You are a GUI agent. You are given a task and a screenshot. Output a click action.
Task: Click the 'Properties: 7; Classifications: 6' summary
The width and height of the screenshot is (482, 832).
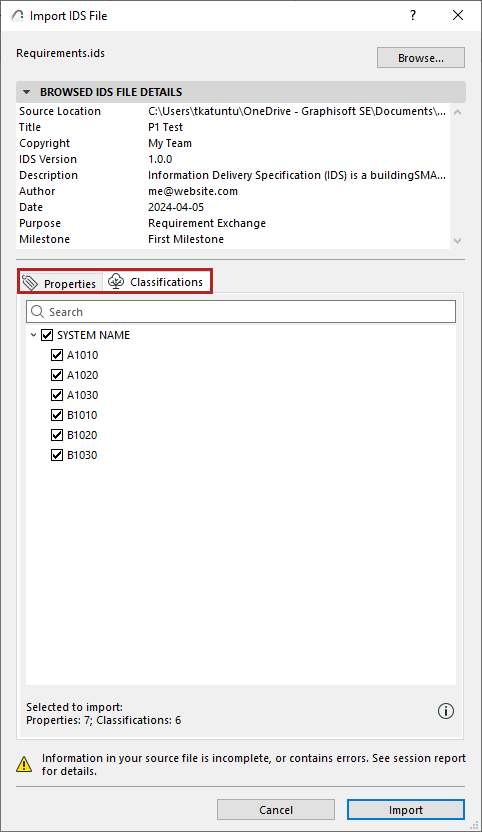click(104, 720)
